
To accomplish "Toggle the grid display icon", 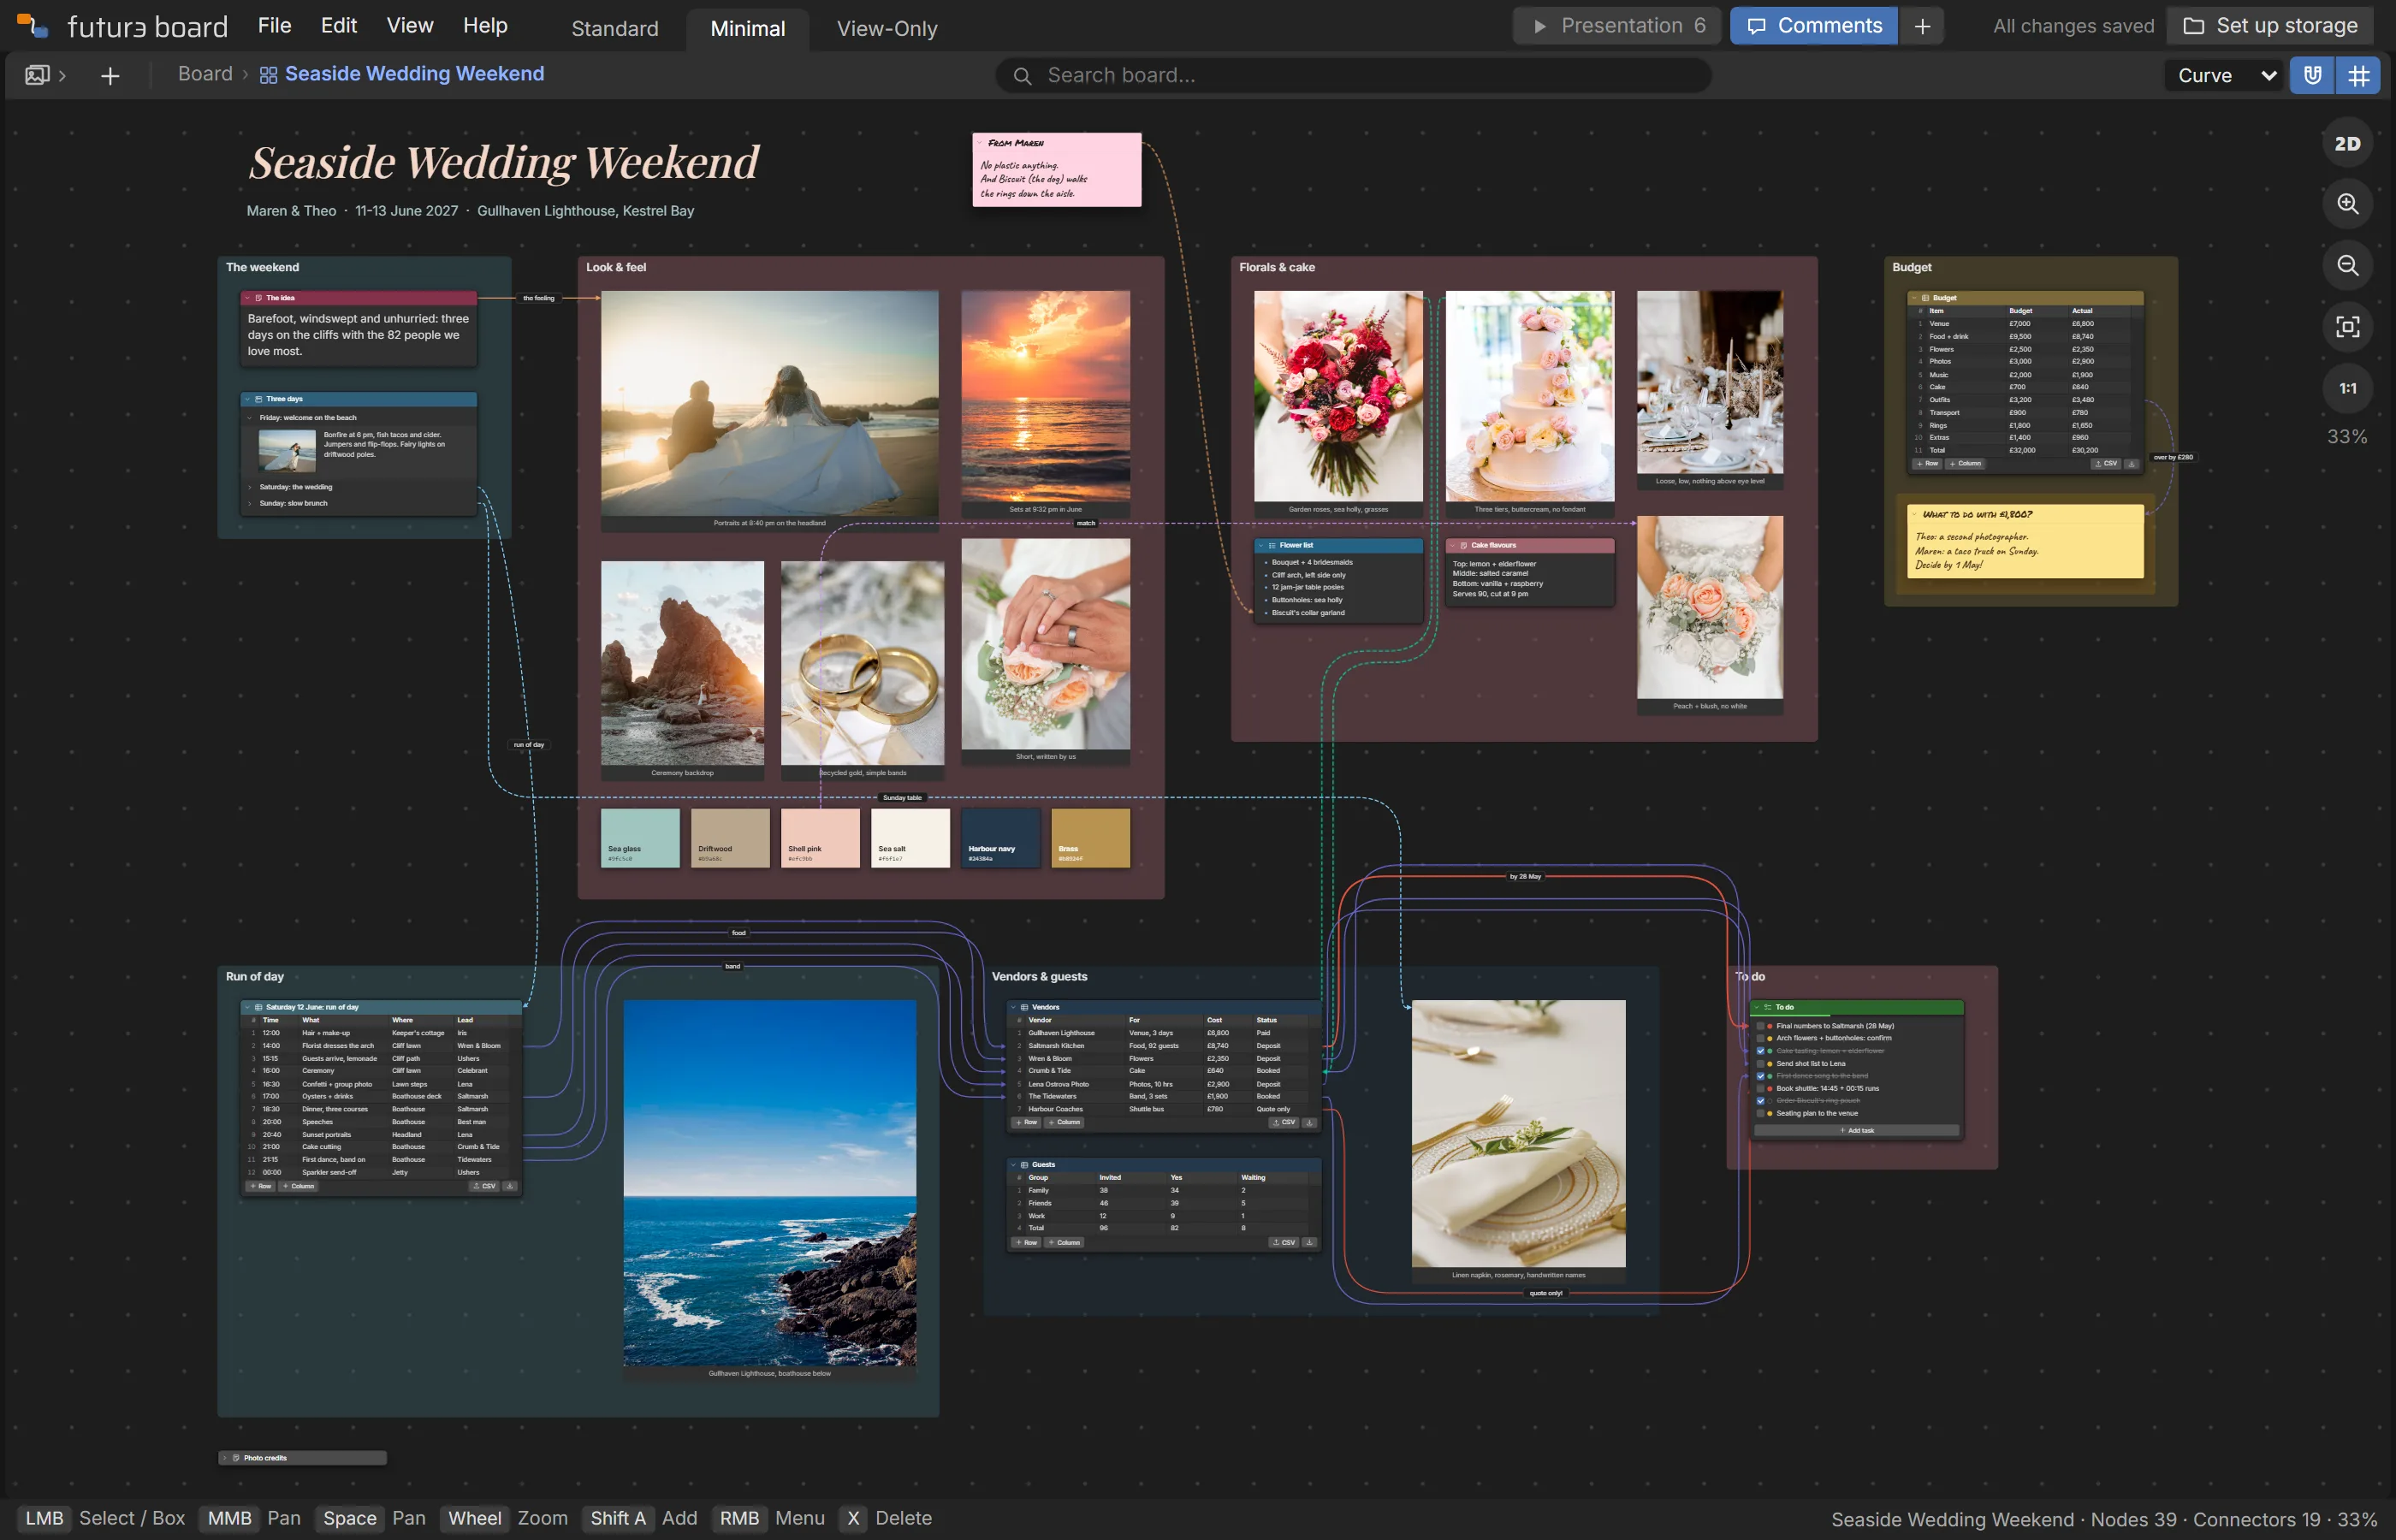I will [x=2358, y=75].
